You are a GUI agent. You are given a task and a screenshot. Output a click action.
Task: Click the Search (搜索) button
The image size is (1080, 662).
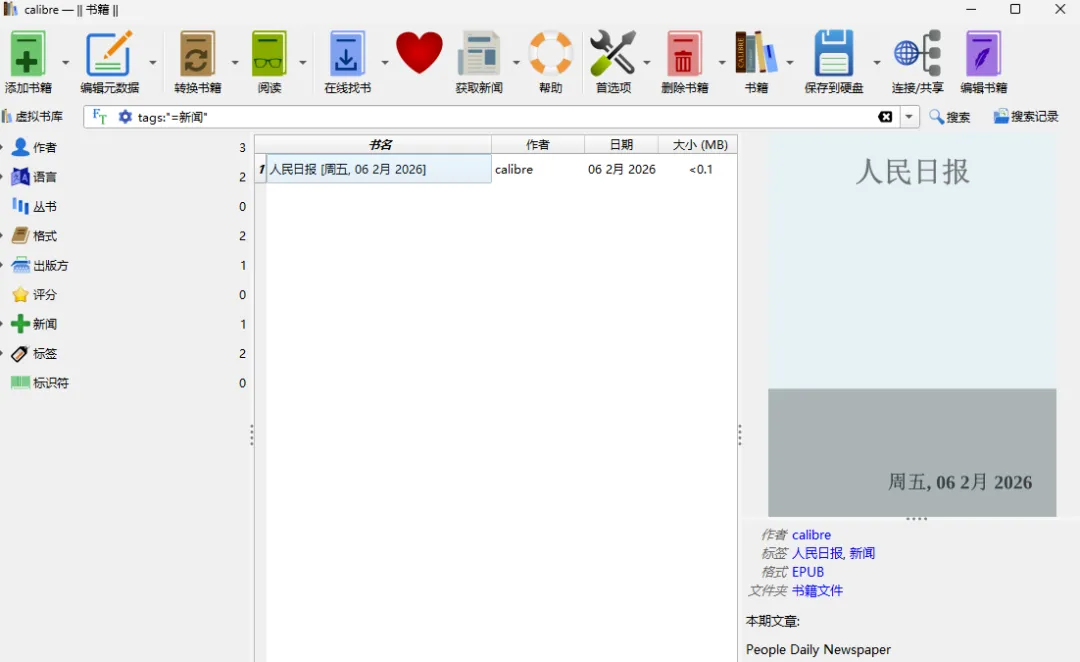(x=950, y=117)
